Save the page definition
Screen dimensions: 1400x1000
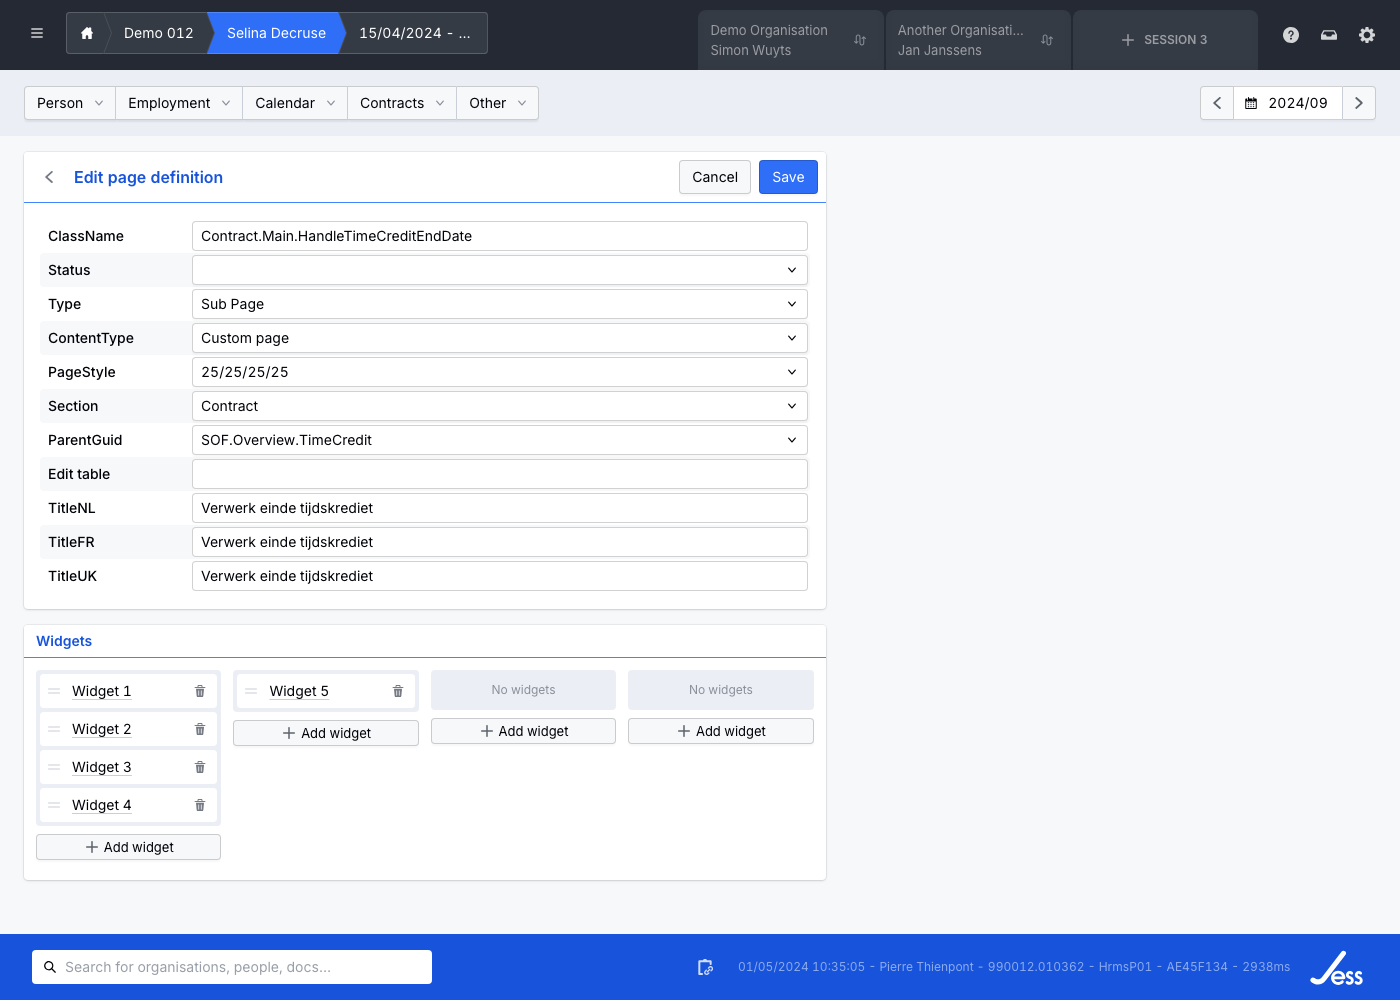pos(787,177)
